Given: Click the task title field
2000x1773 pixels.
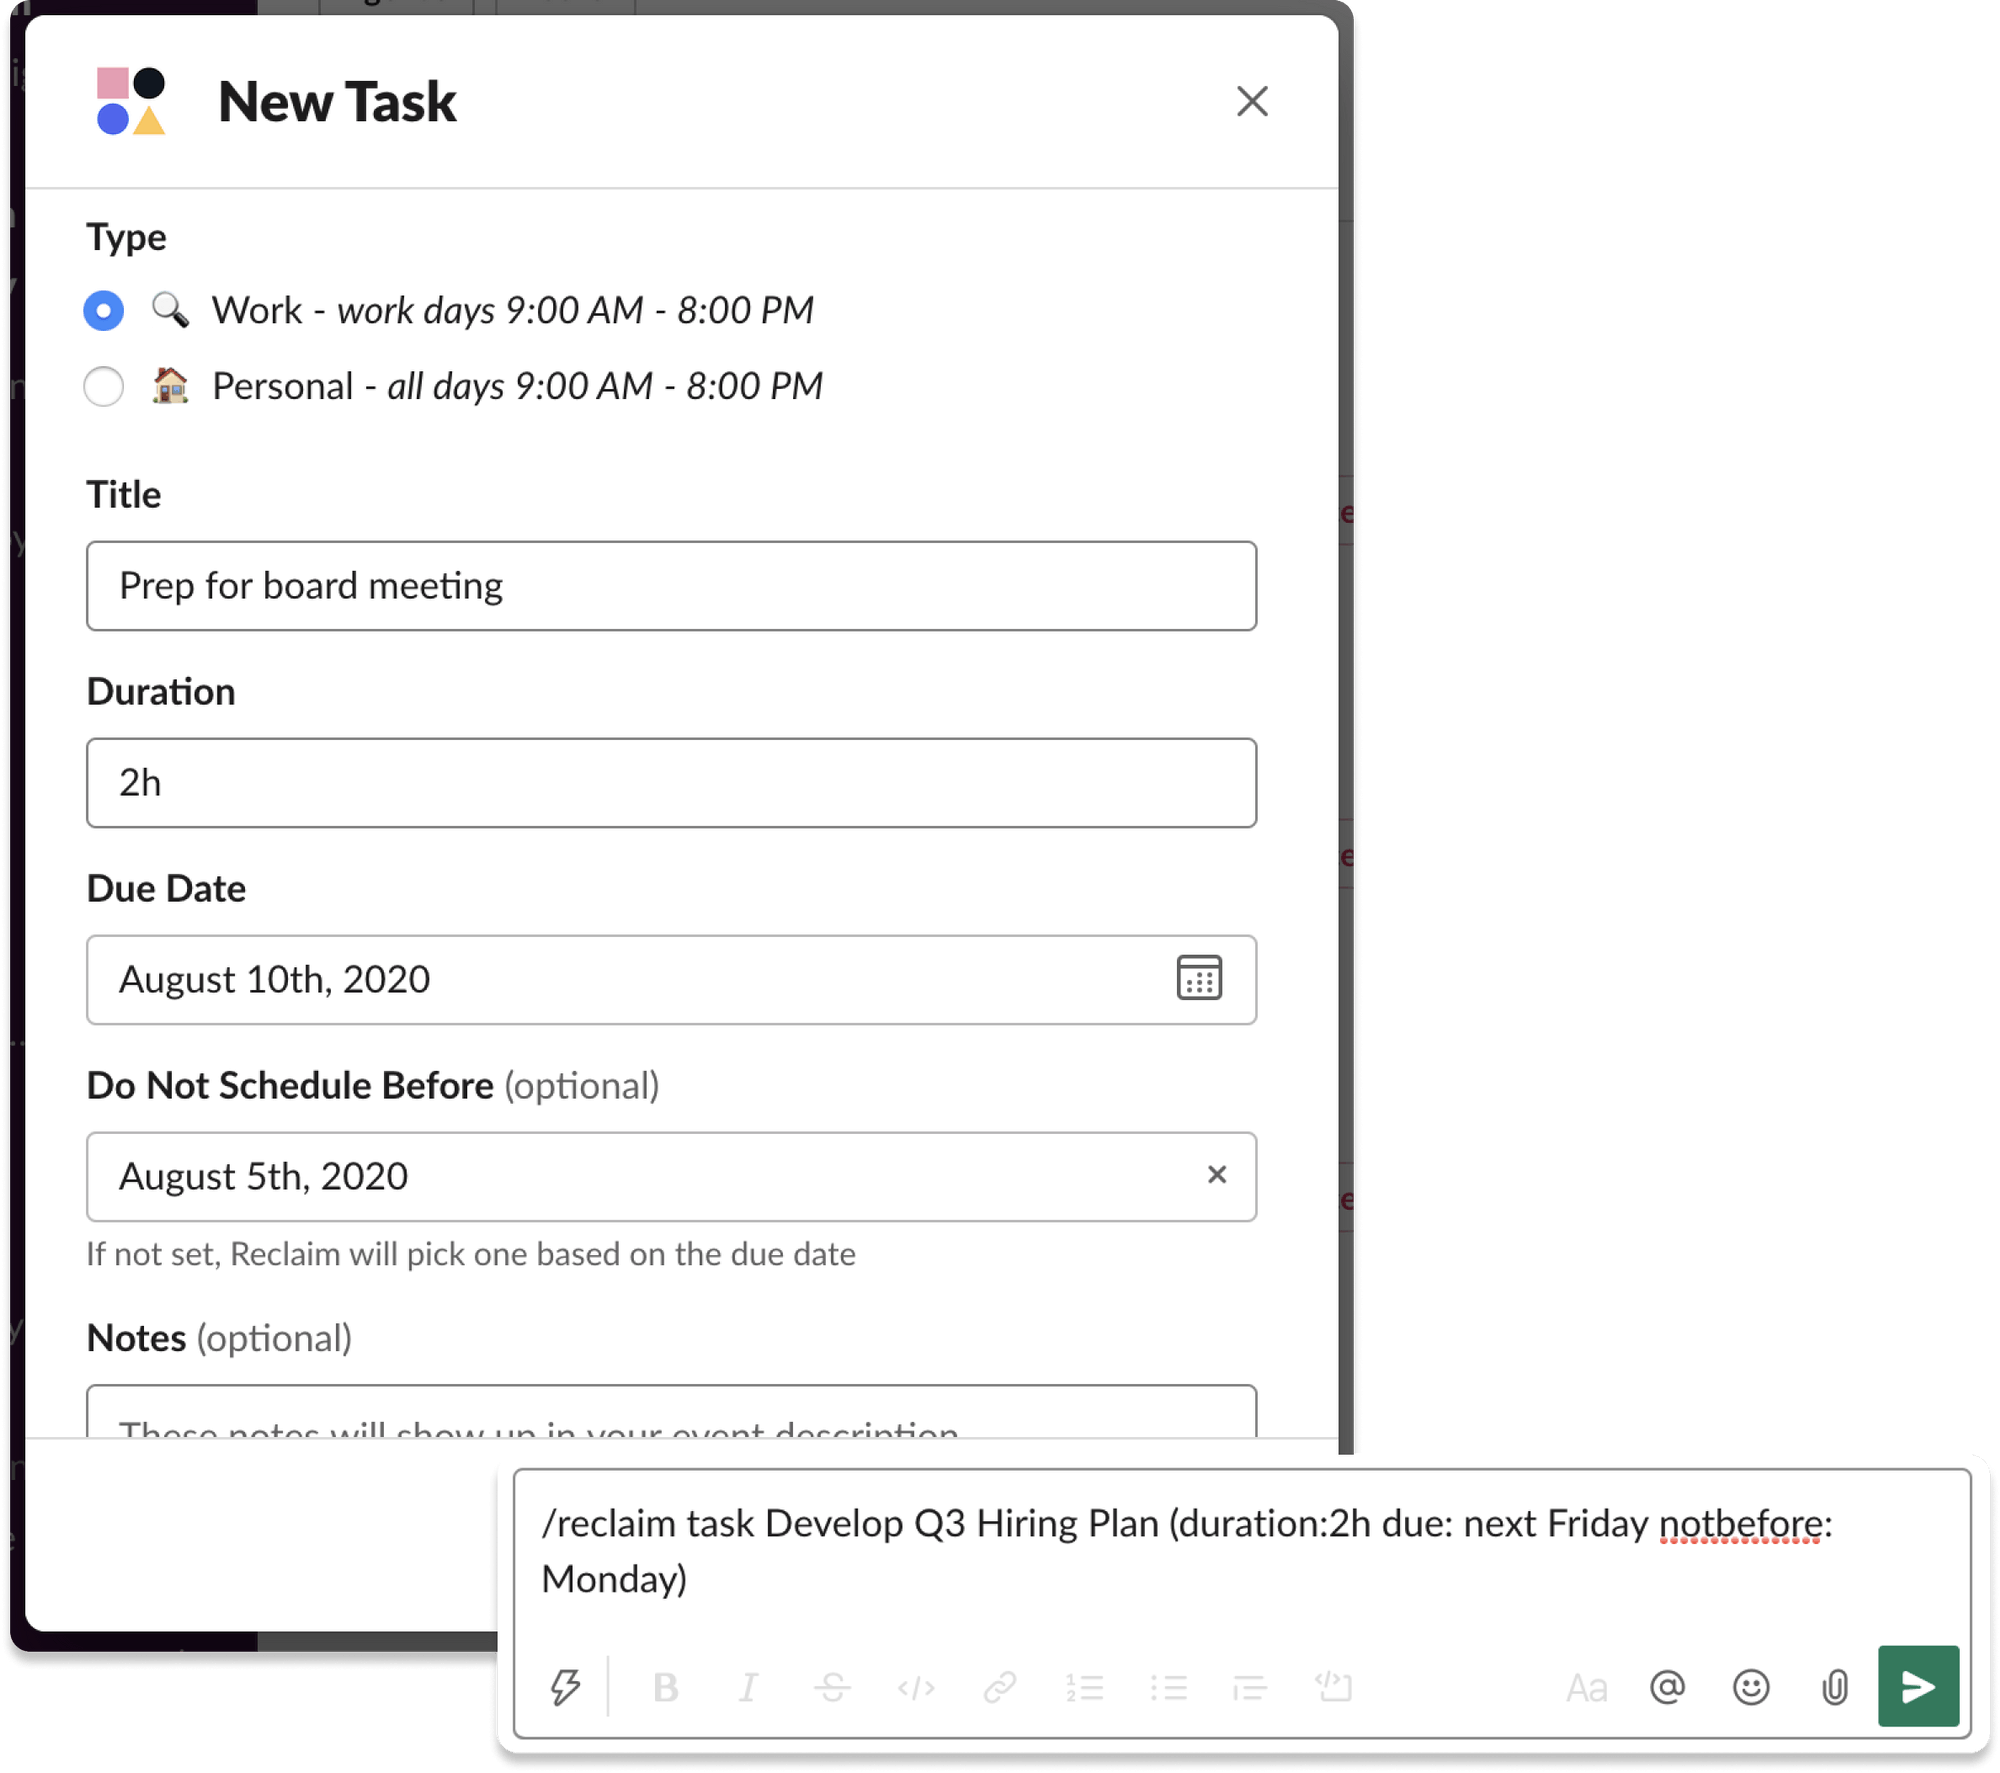Looking at the screenshot, I should pyautogui.click(x=670, y=585).
